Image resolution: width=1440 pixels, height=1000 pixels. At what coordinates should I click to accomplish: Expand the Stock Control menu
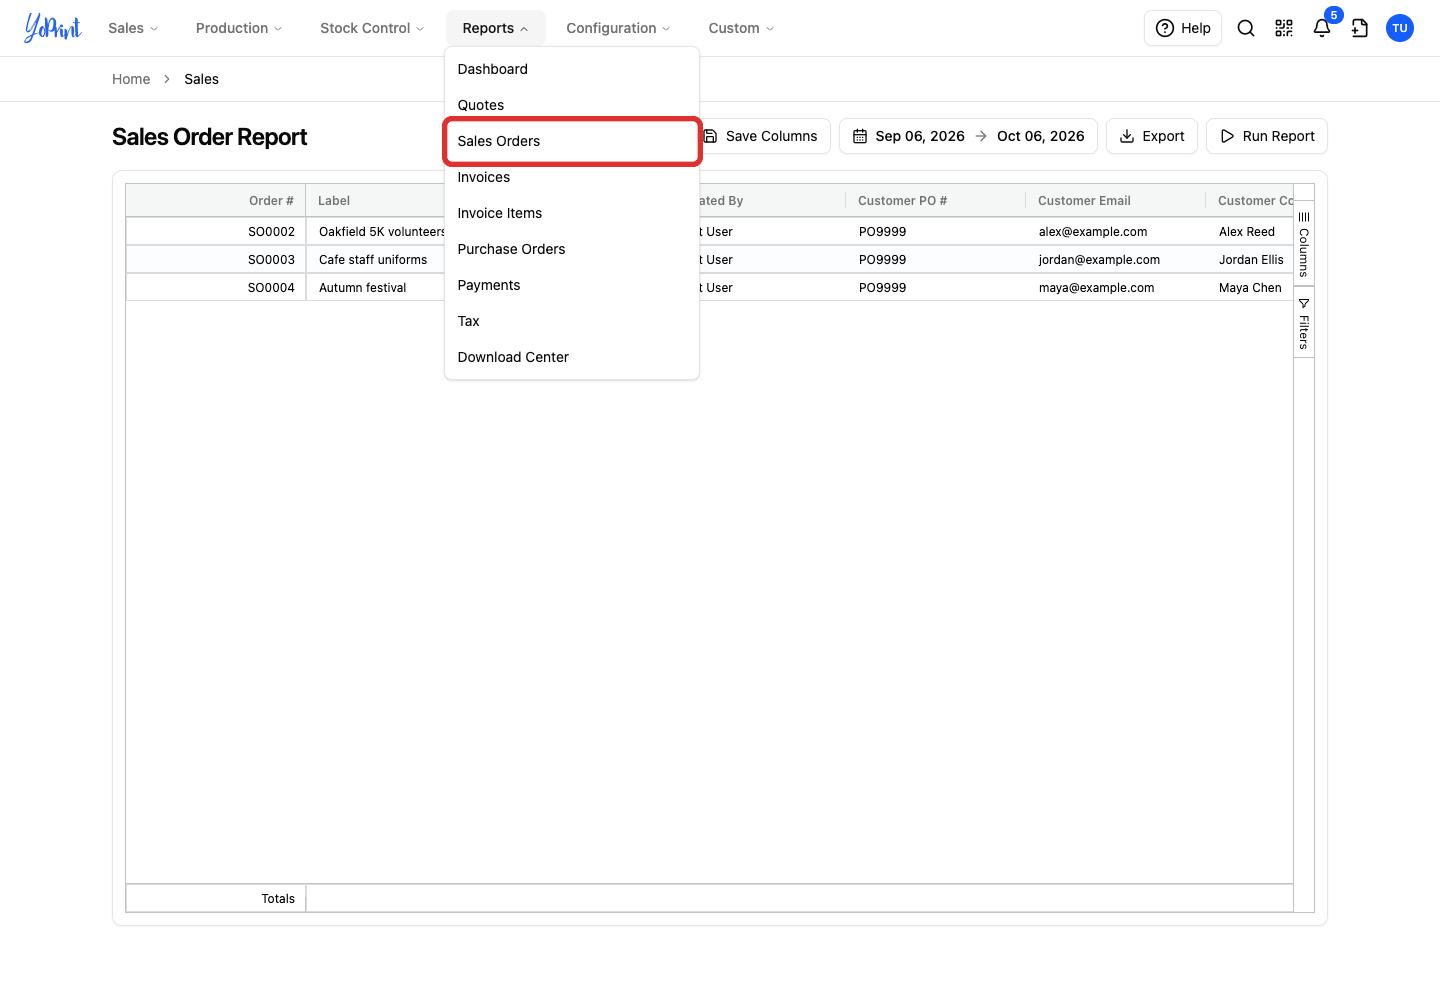372,28
